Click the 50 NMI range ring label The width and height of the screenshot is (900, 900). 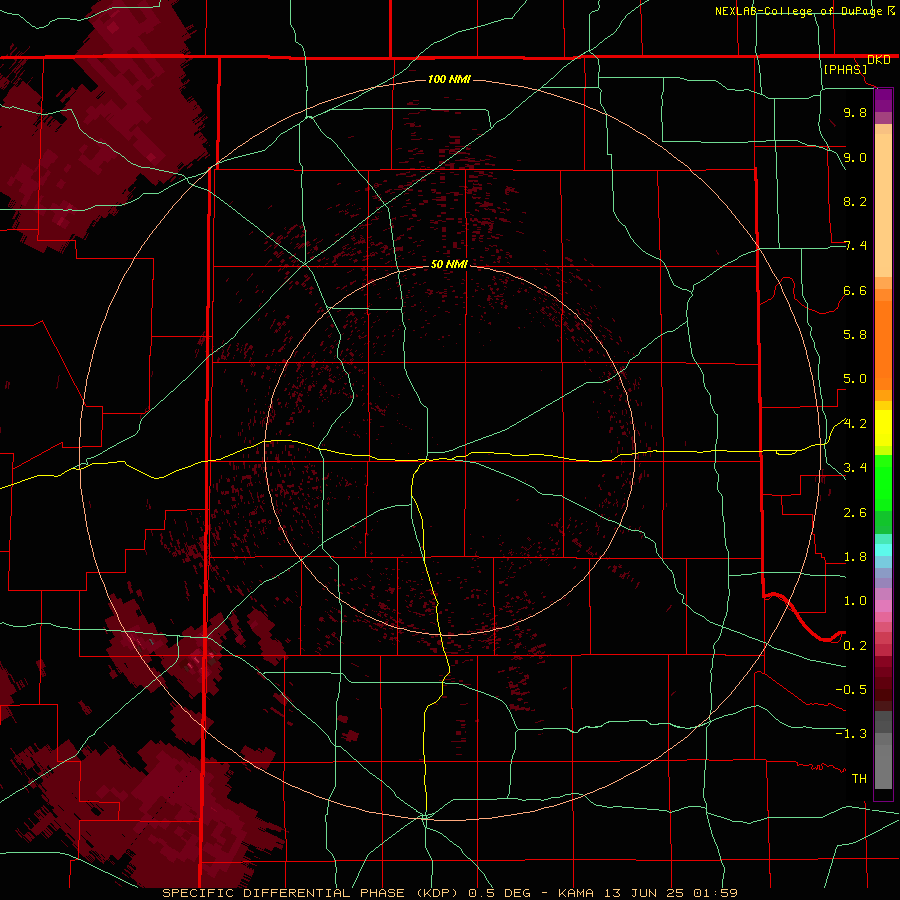click(449, 264)
